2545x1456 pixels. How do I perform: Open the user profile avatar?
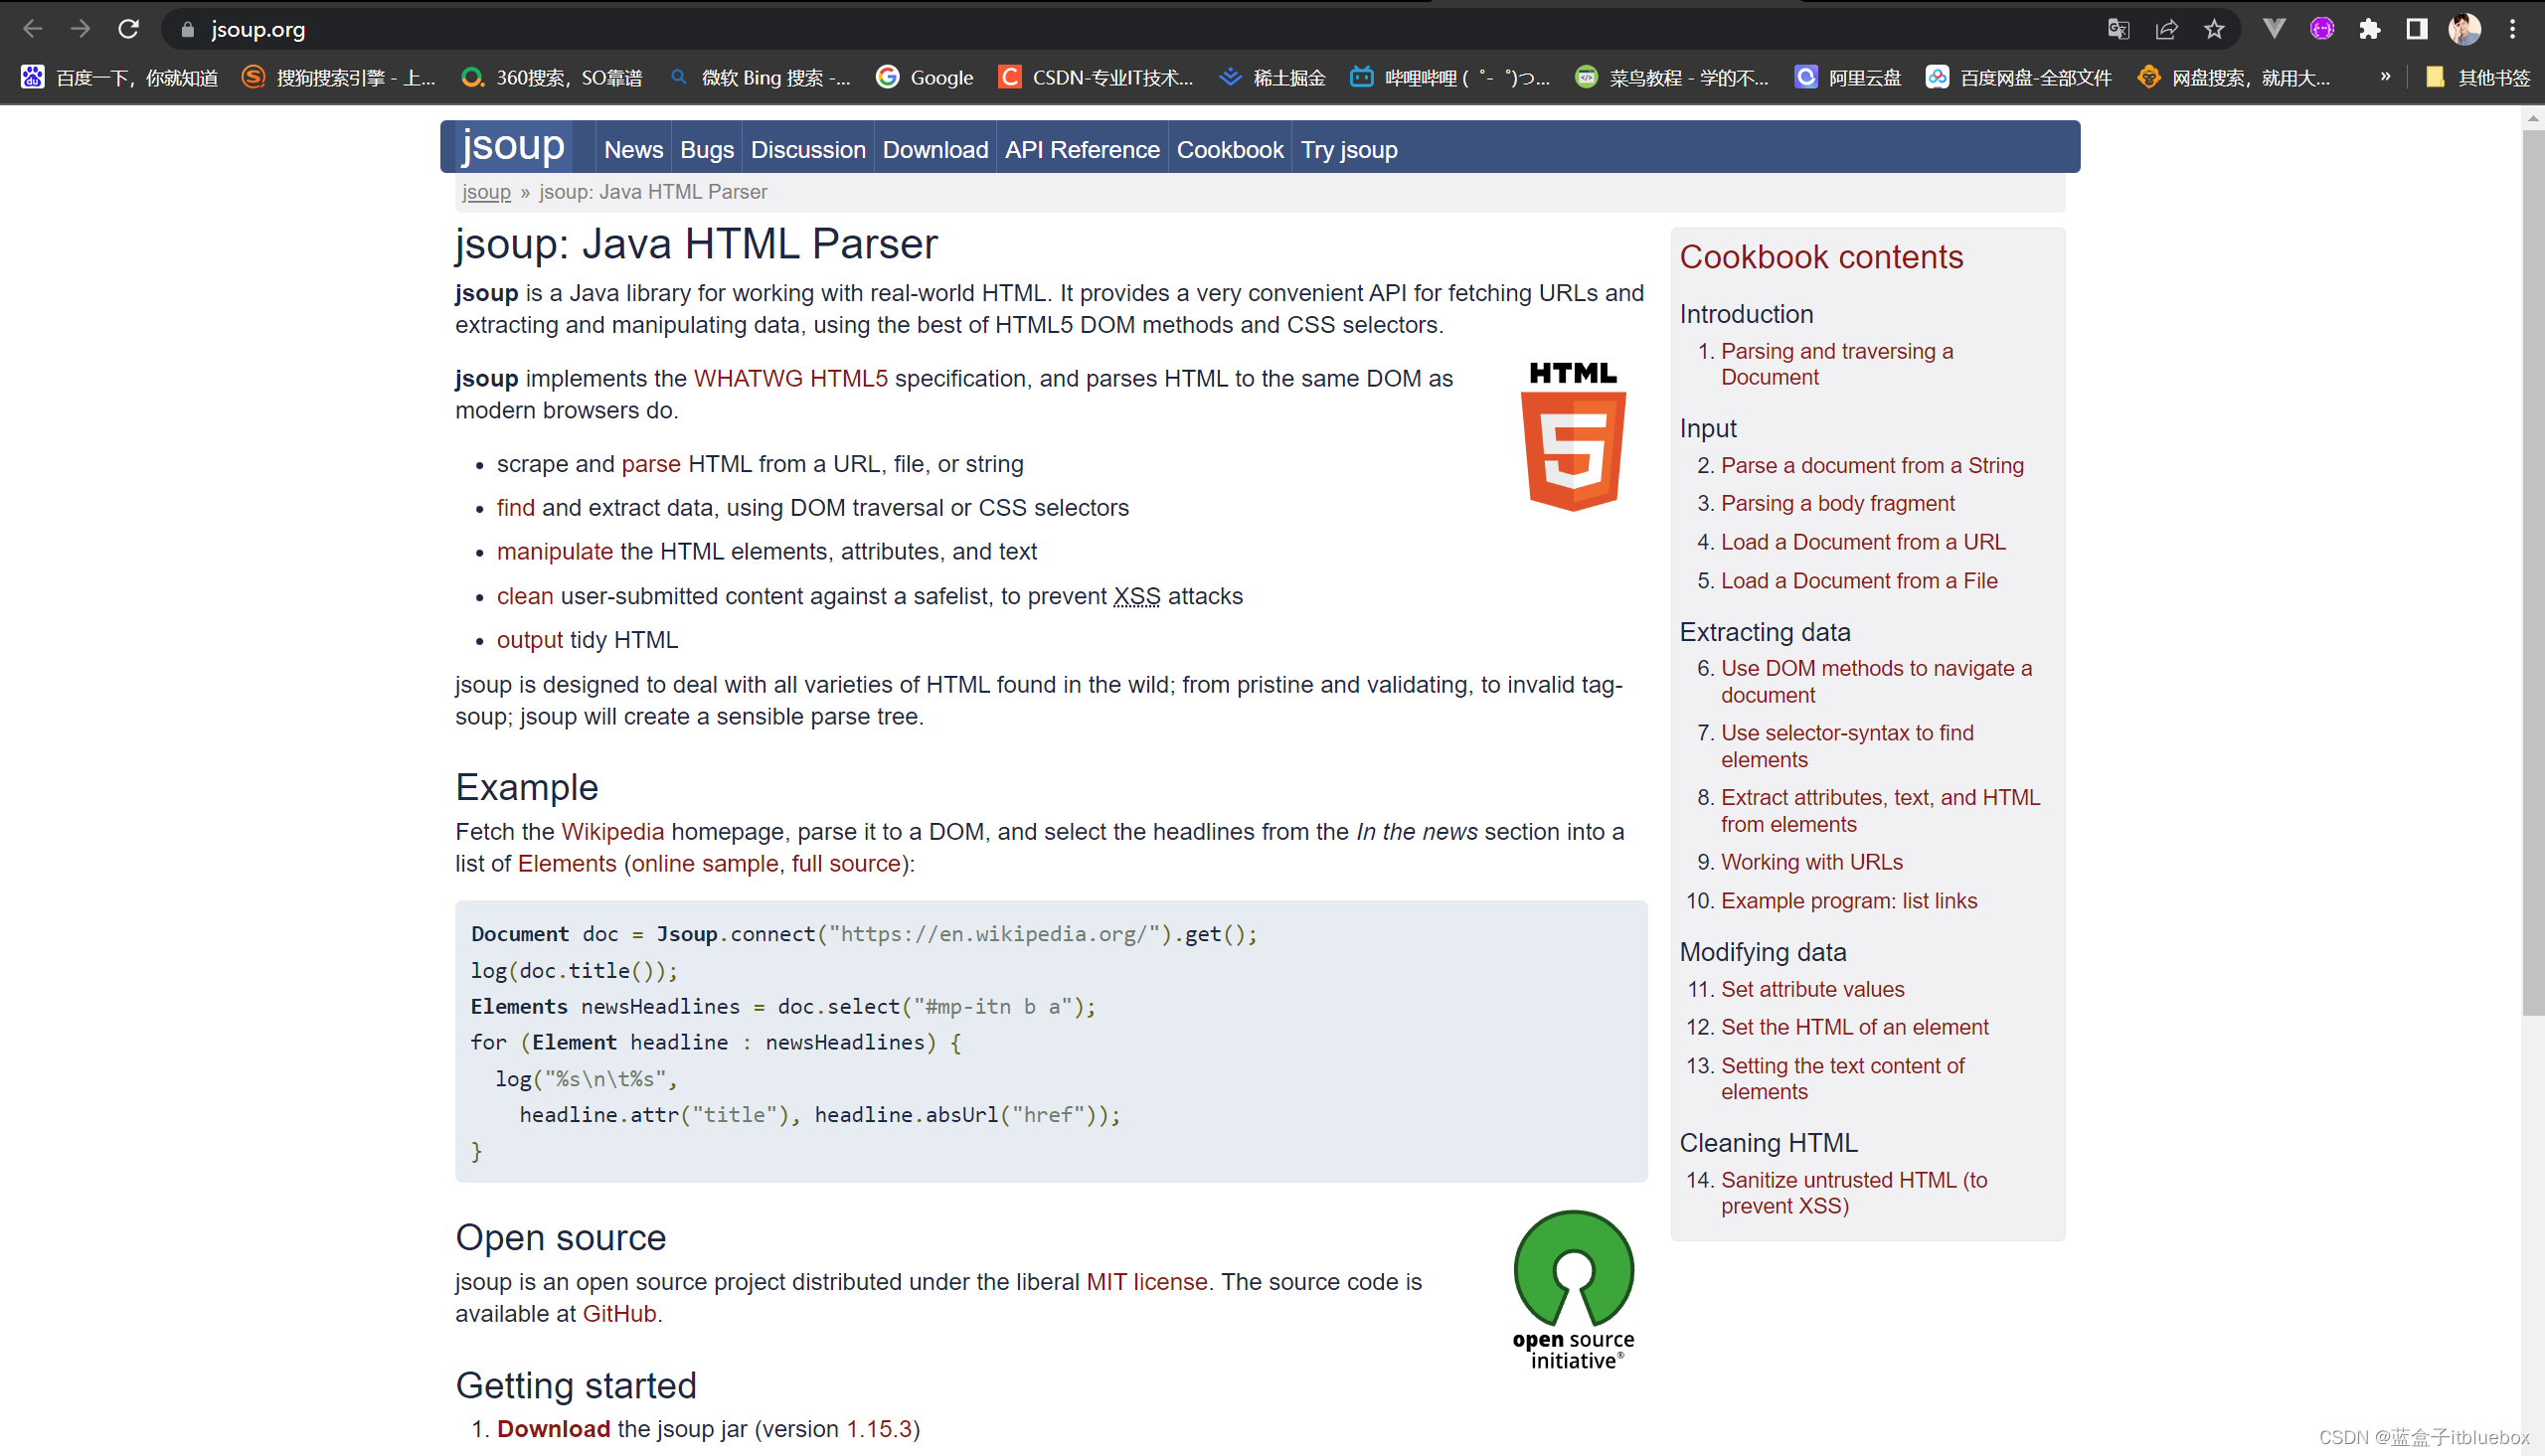pos(2464,29)
